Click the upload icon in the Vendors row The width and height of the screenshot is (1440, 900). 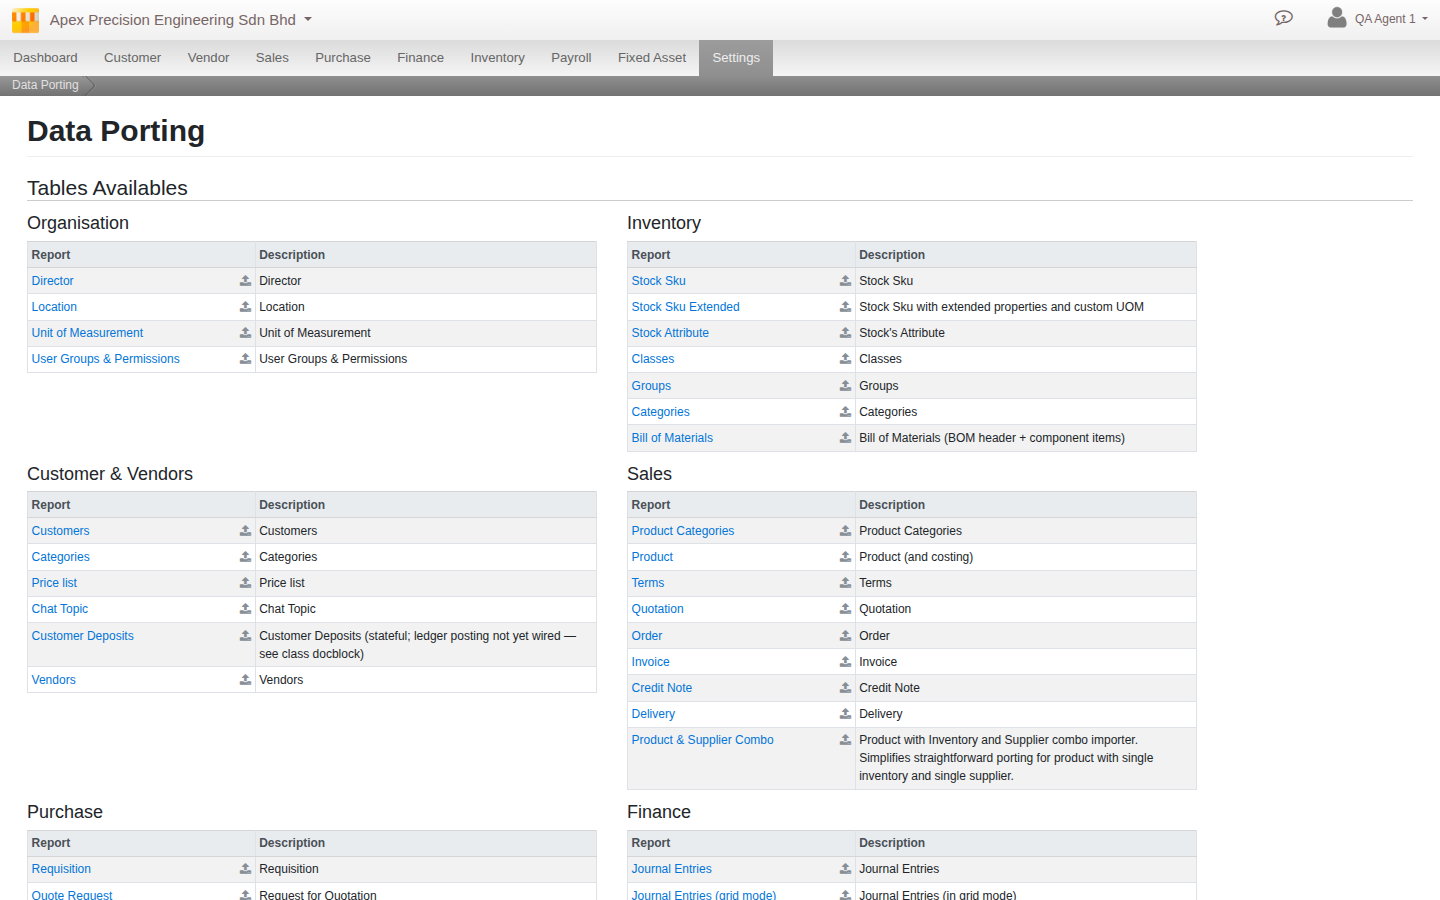245,680
